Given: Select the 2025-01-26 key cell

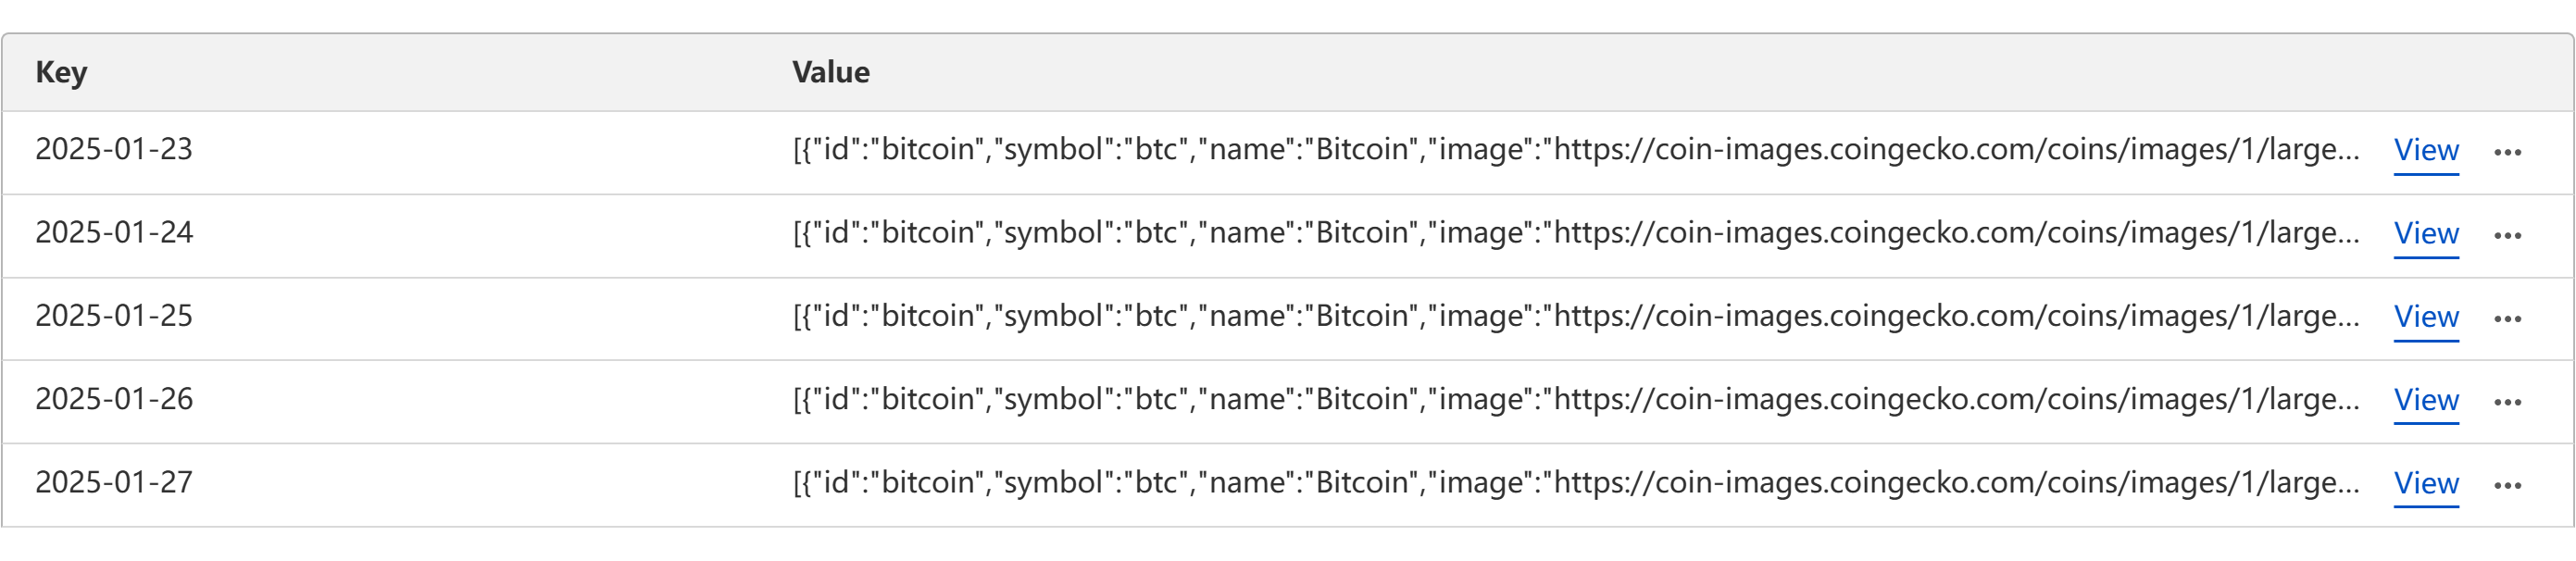Looking at the screenshot, I should [x=114, y=399].
